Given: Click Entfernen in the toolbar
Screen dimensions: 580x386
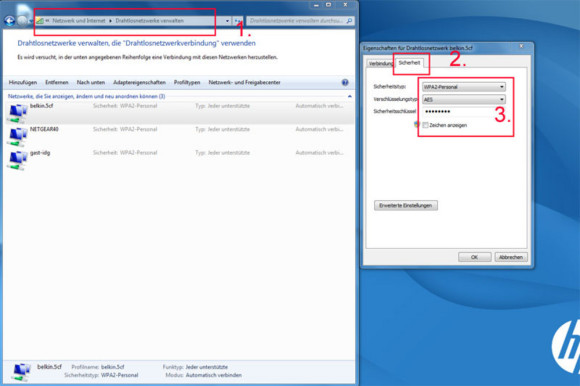Looking at the screenshot, I should tap(57, 82).
